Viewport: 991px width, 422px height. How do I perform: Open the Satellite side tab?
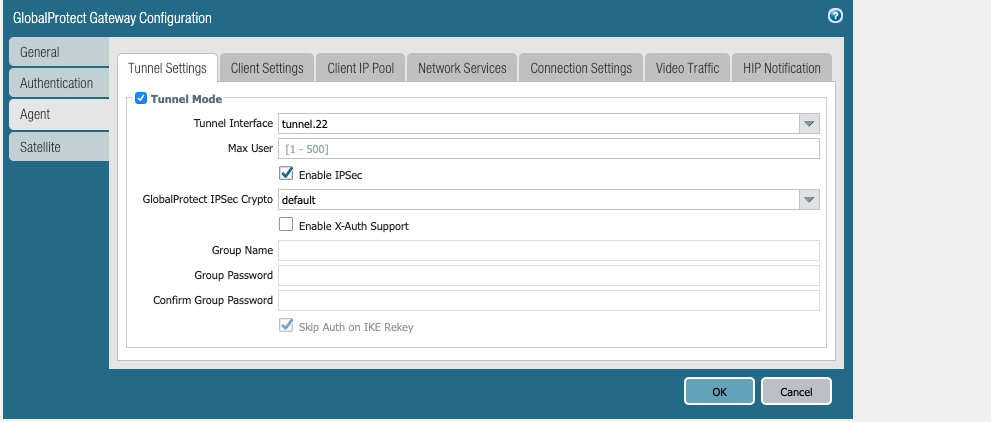tap(59, 147)
